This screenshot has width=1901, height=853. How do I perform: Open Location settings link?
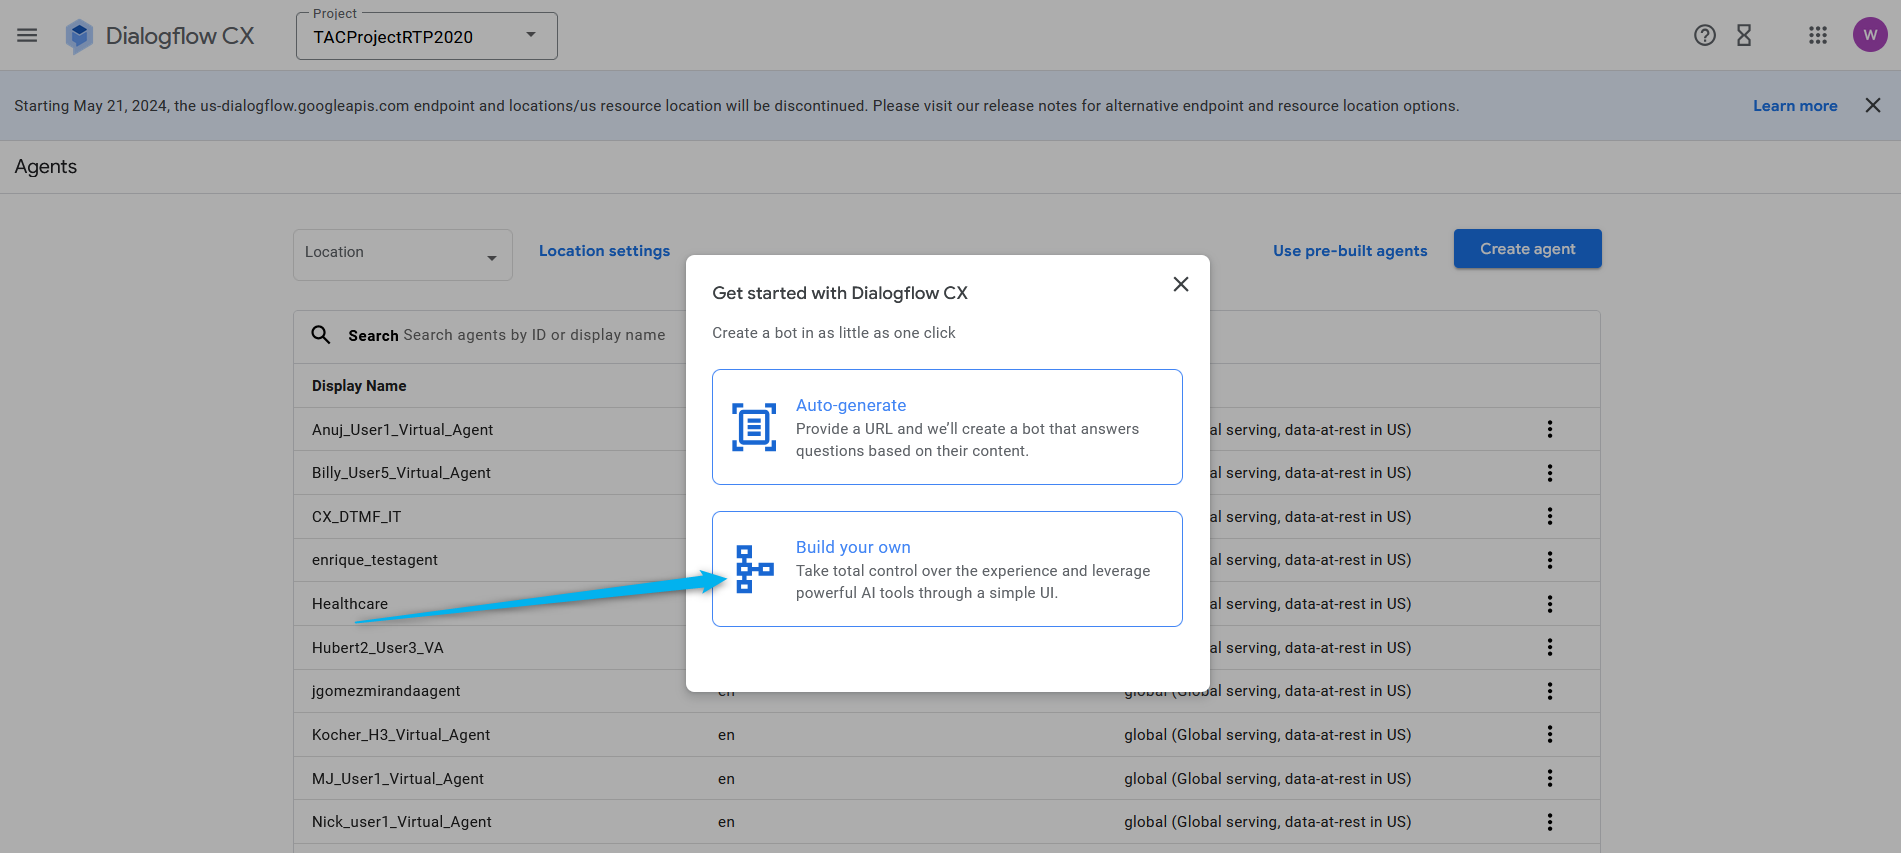click(x=604, y=251)
